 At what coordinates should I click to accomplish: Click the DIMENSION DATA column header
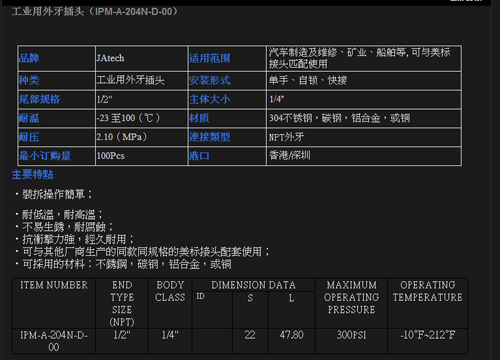tap(253, 285)
